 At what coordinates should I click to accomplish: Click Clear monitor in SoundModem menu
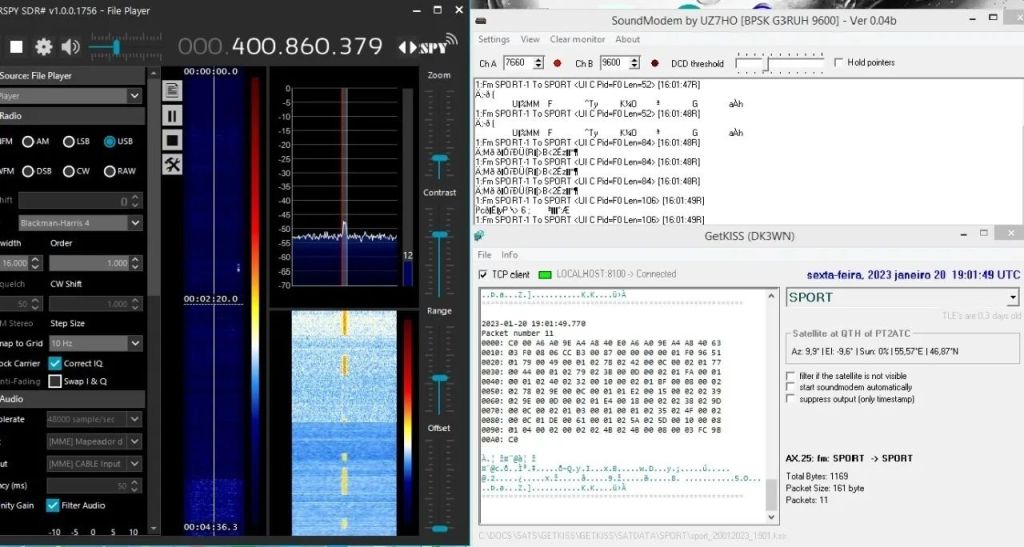point(577,40)
